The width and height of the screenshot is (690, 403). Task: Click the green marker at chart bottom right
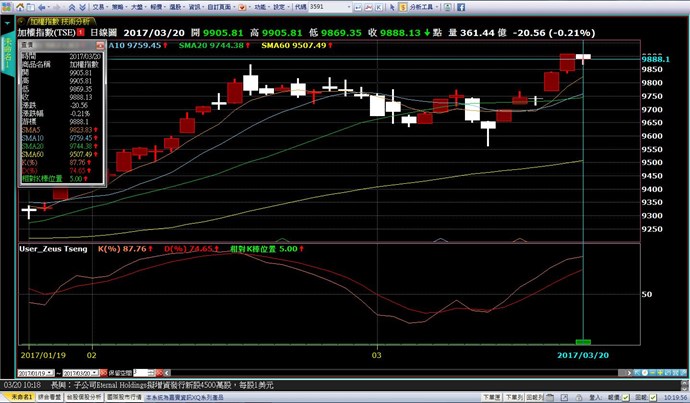583,342
